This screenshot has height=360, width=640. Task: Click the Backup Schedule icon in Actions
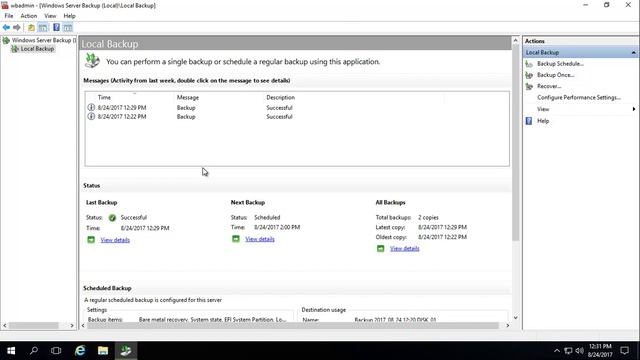click(529, 64)
